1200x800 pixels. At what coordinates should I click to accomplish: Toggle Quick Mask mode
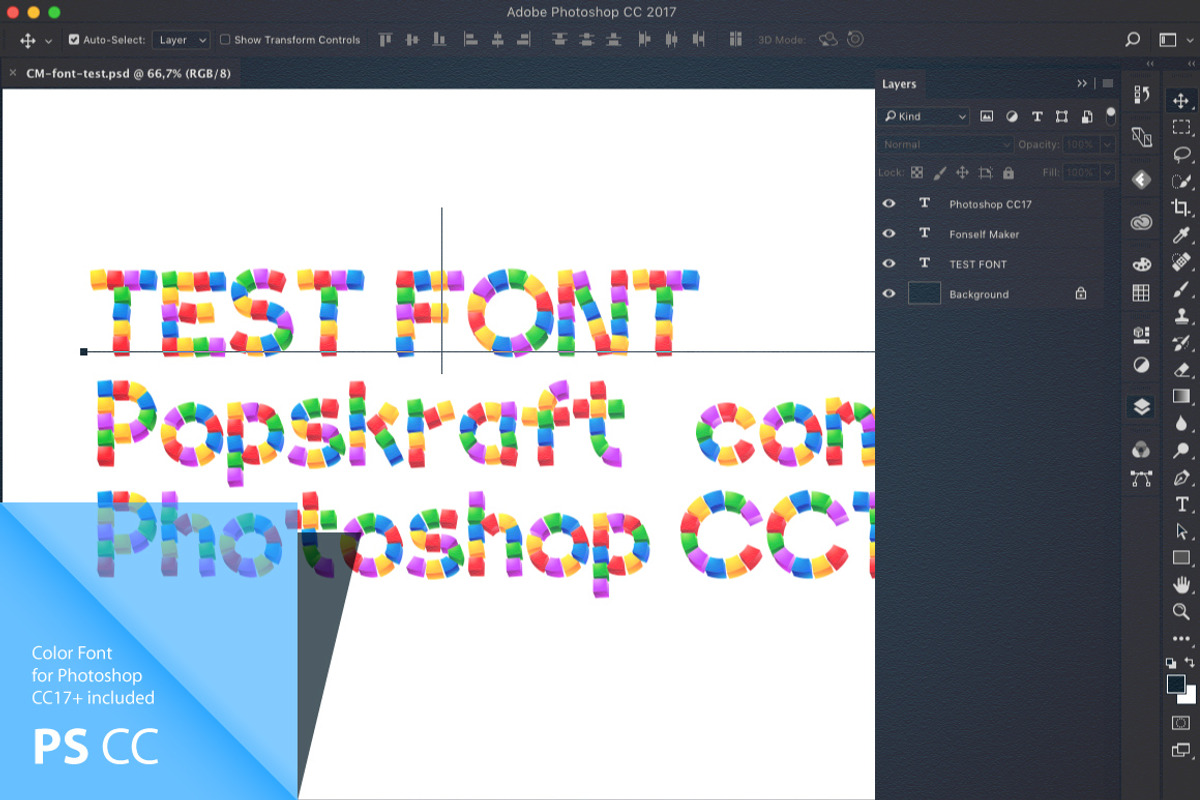pos(1181,723)
